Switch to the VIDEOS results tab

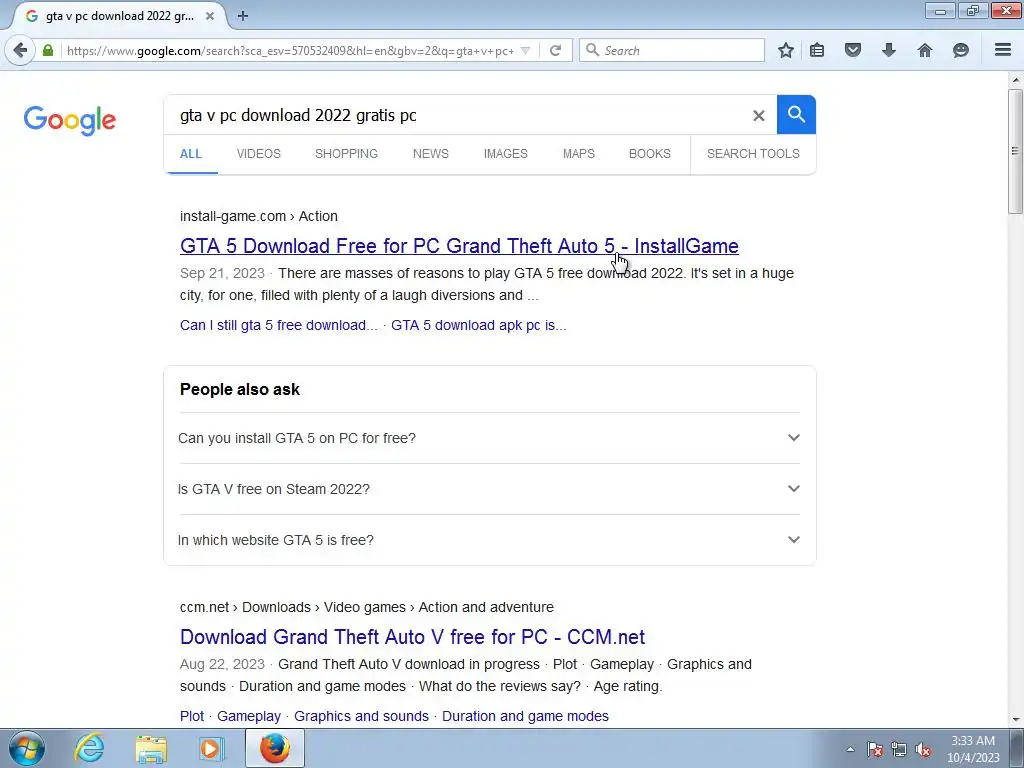click(x=259, y=153)
